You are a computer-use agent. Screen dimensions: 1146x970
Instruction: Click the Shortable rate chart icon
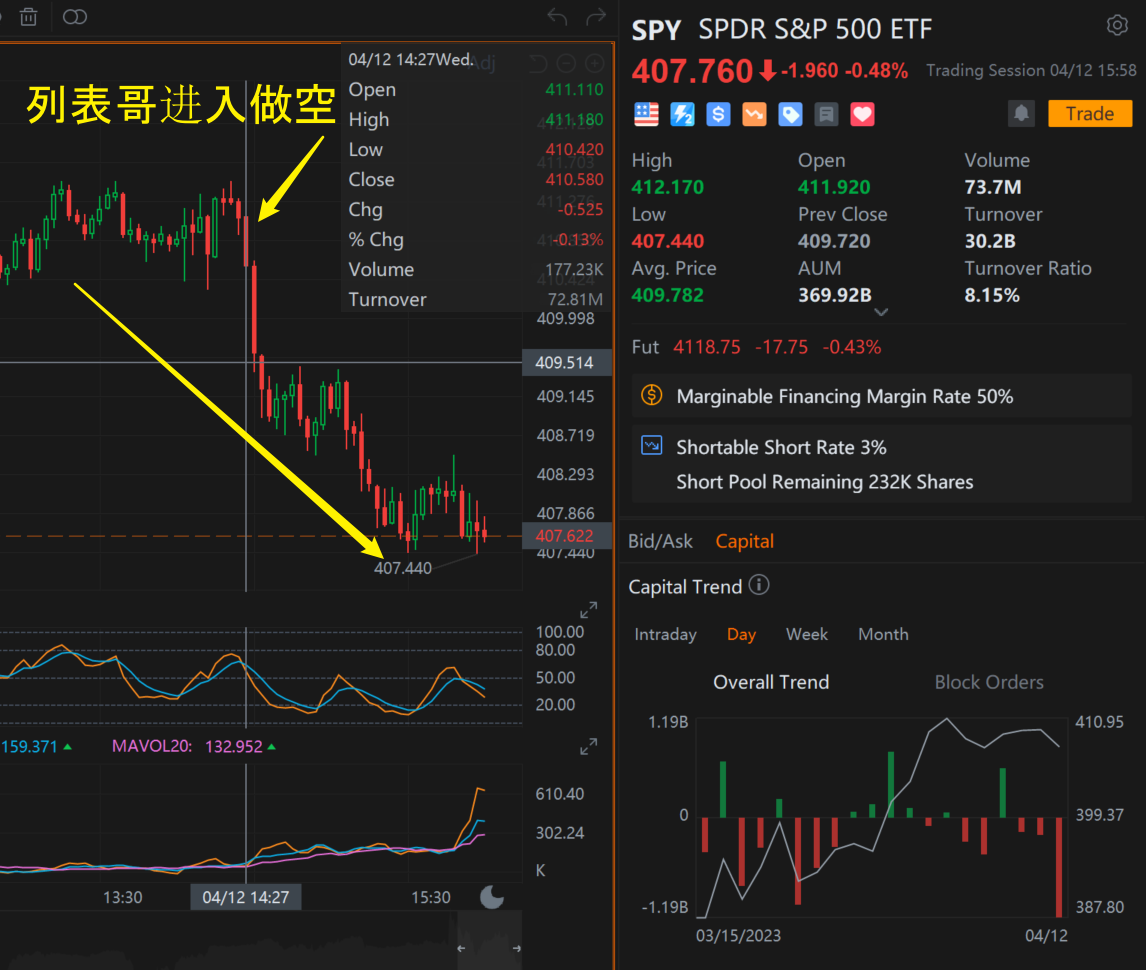pos(651,445)
